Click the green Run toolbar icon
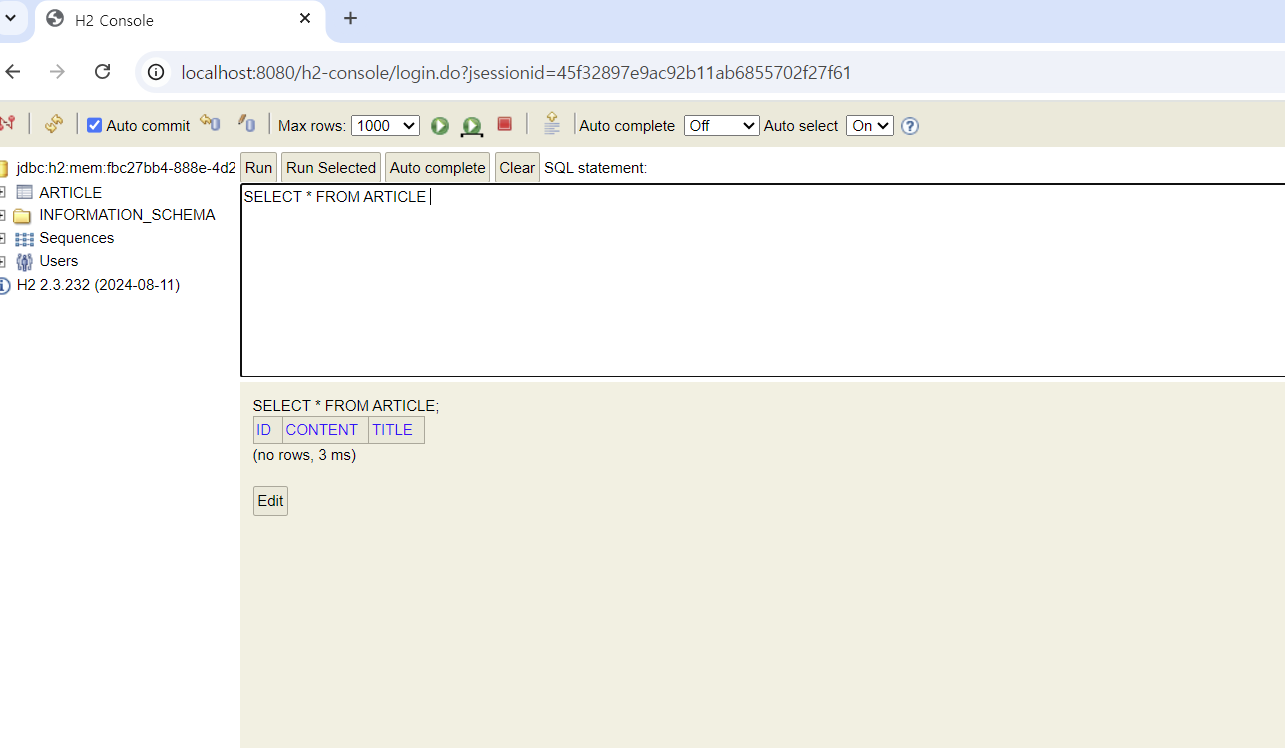This screenshot has width=1285, height=748. pos(440,125)
